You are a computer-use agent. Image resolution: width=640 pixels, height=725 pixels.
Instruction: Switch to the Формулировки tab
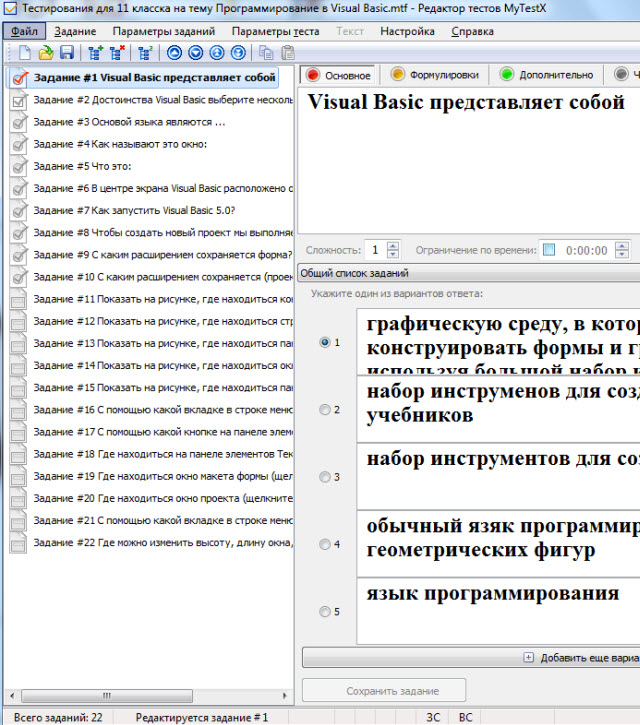point(435,75)
